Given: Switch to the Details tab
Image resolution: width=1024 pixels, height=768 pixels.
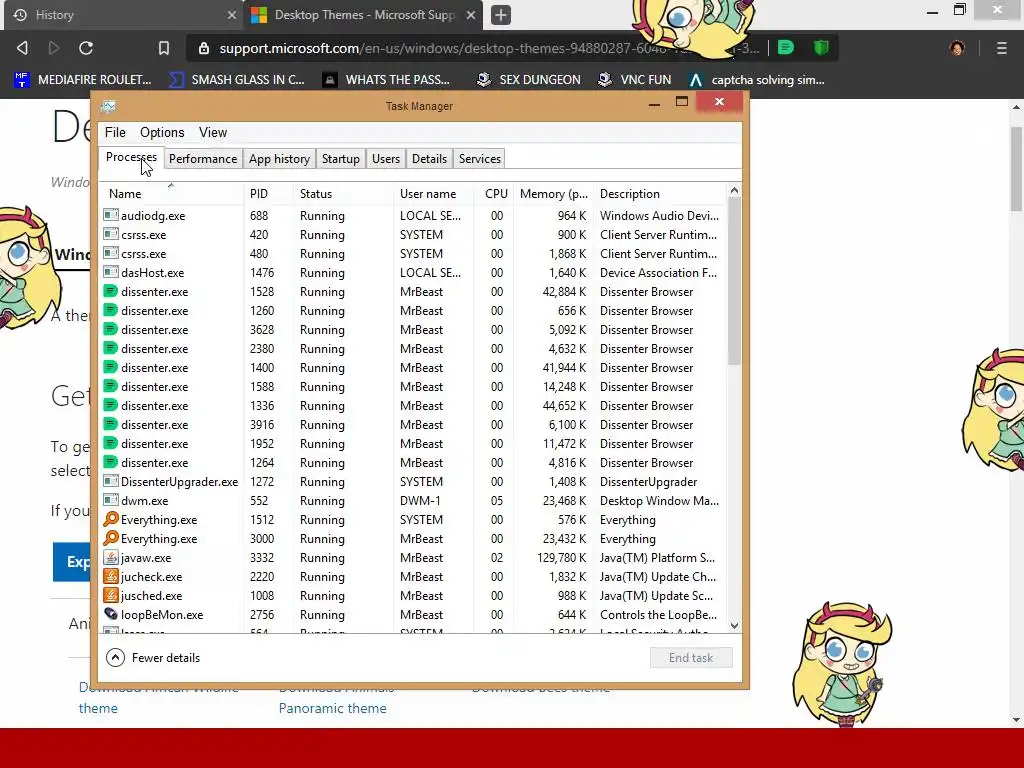Looking at the screenshot, I should (429, 159).
